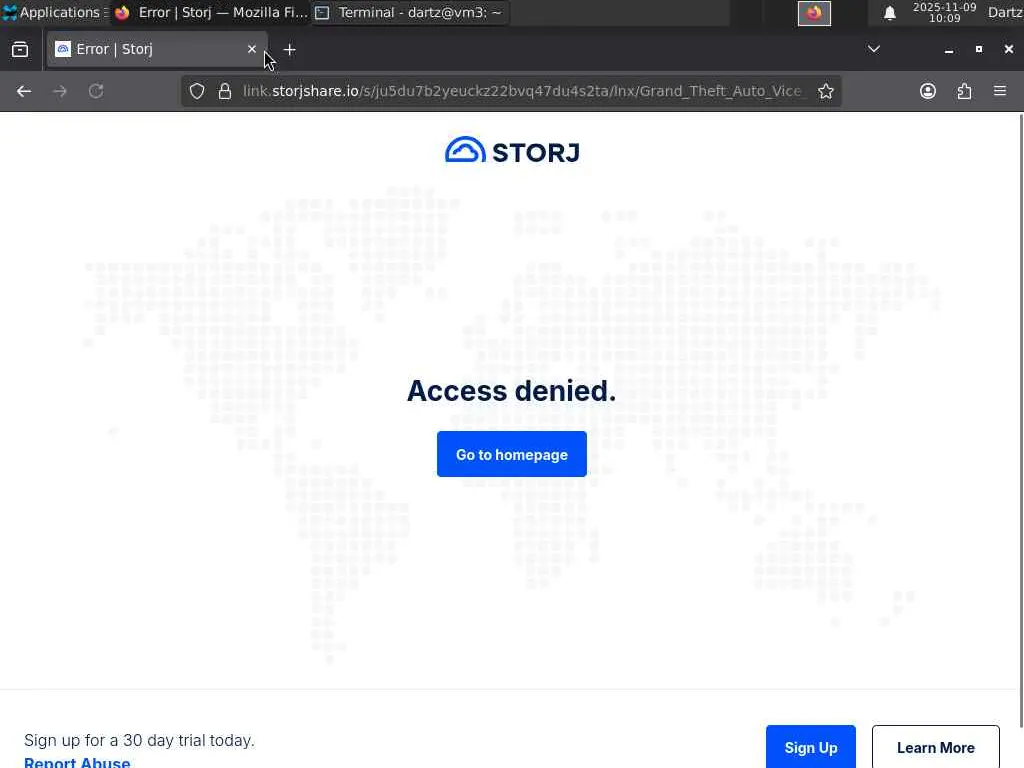Maximize the Firefox window

pyautogui.click(x=979, y=49)
